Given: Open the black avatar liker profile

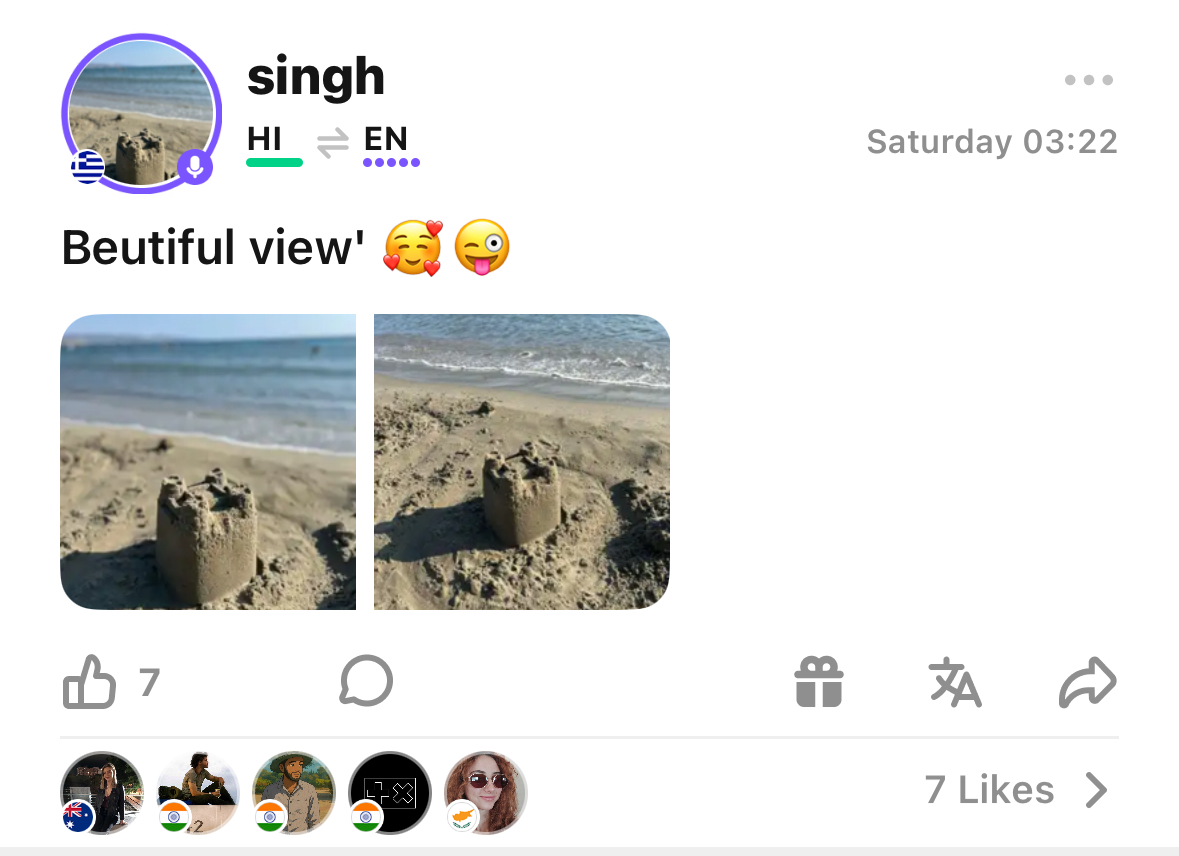Looking at the screenshot, I should [x=389, y=793].
